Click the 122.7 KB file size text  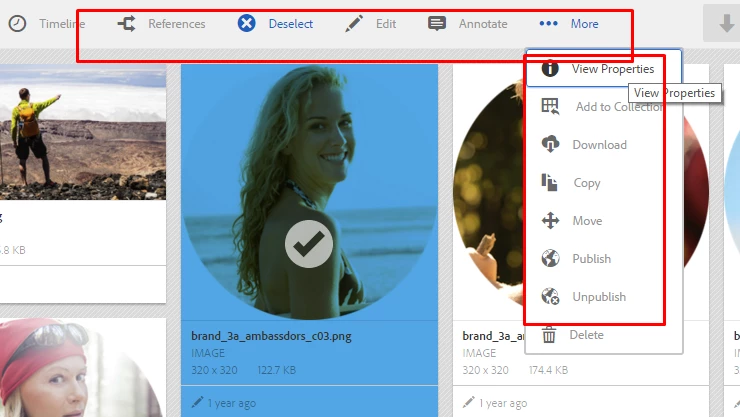coord(277,370)
